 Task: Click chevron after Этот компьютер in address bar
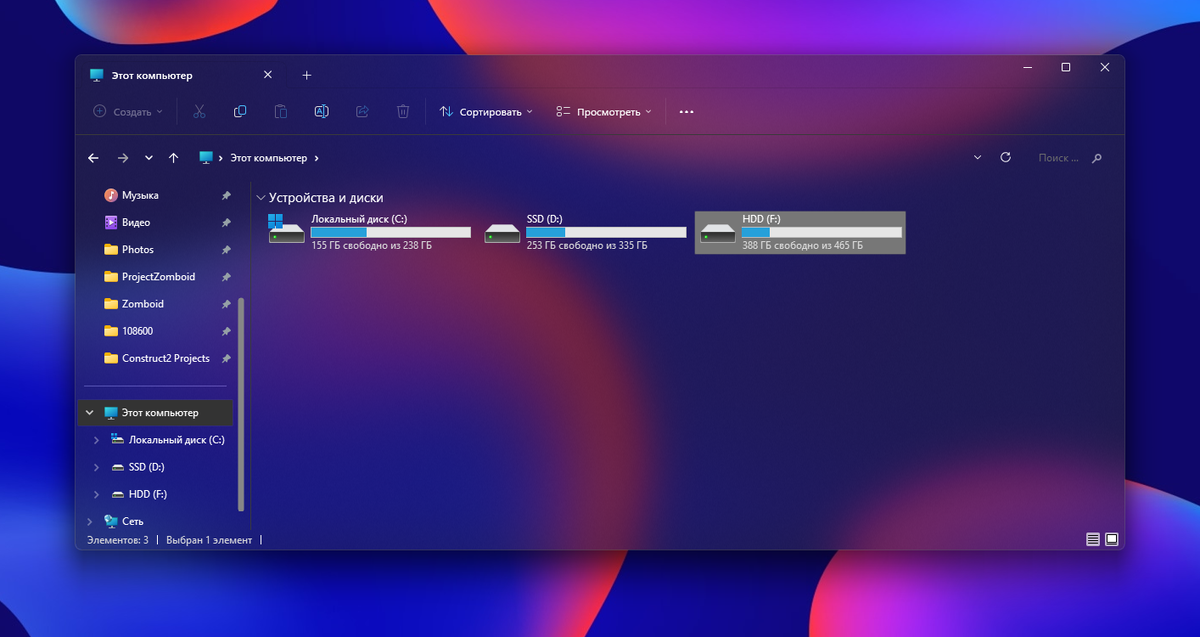click(316, 158)
